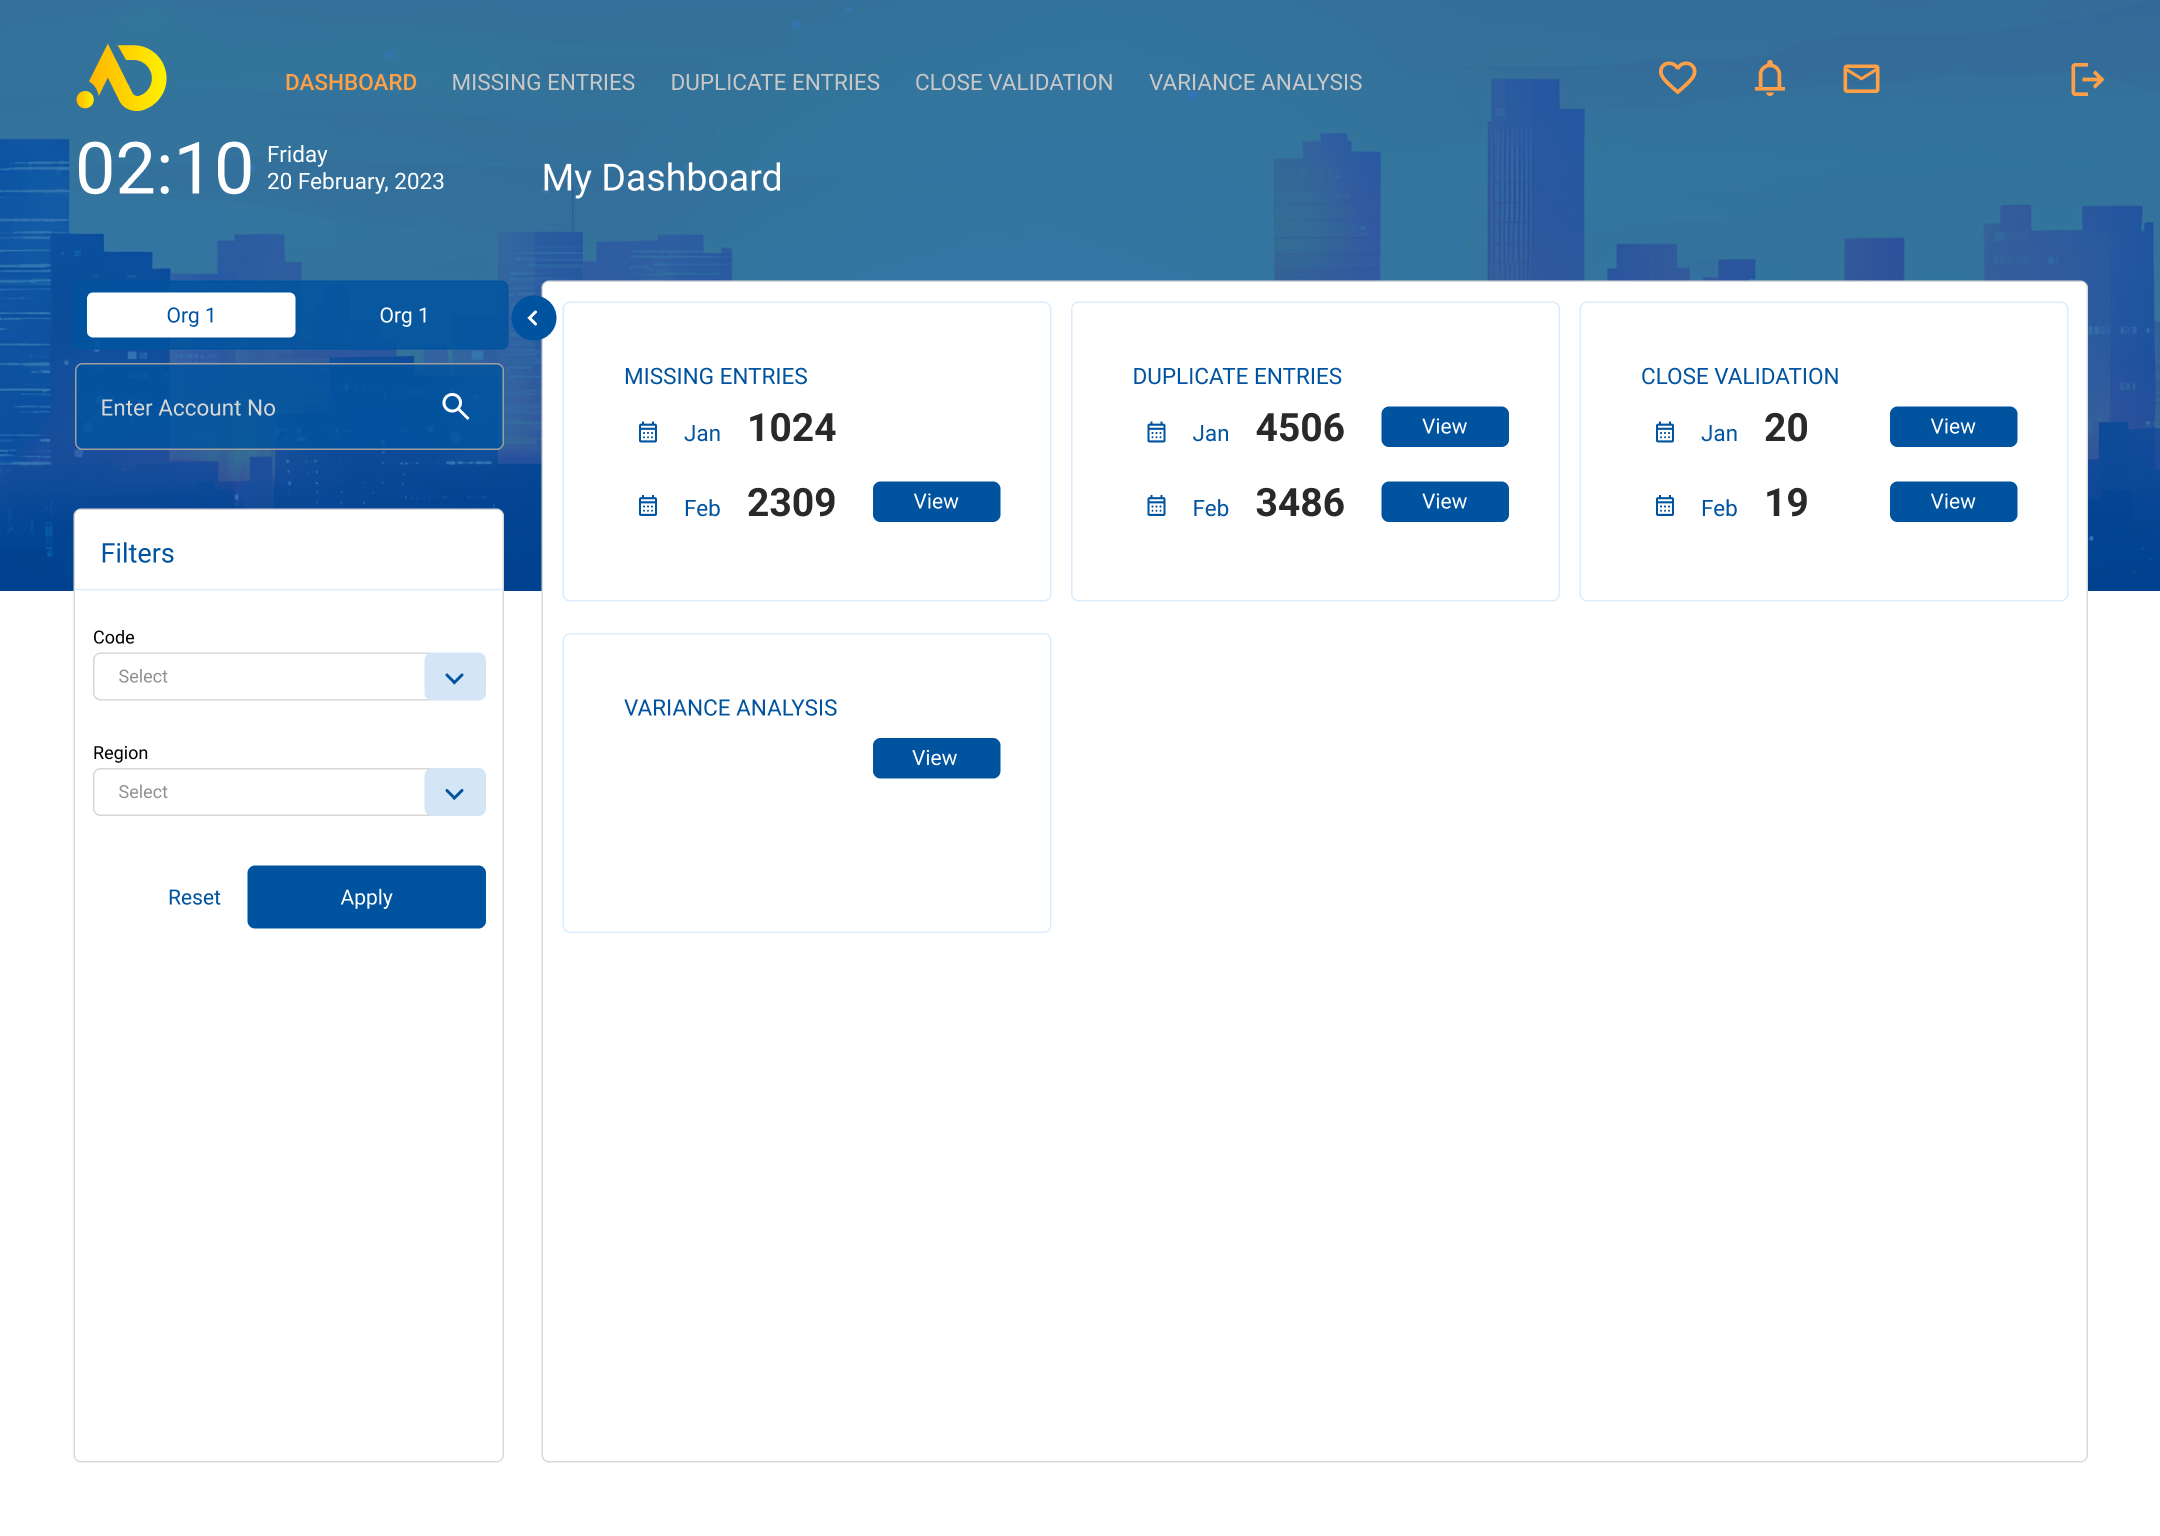Click the search magnifier icon

[456, 406]
